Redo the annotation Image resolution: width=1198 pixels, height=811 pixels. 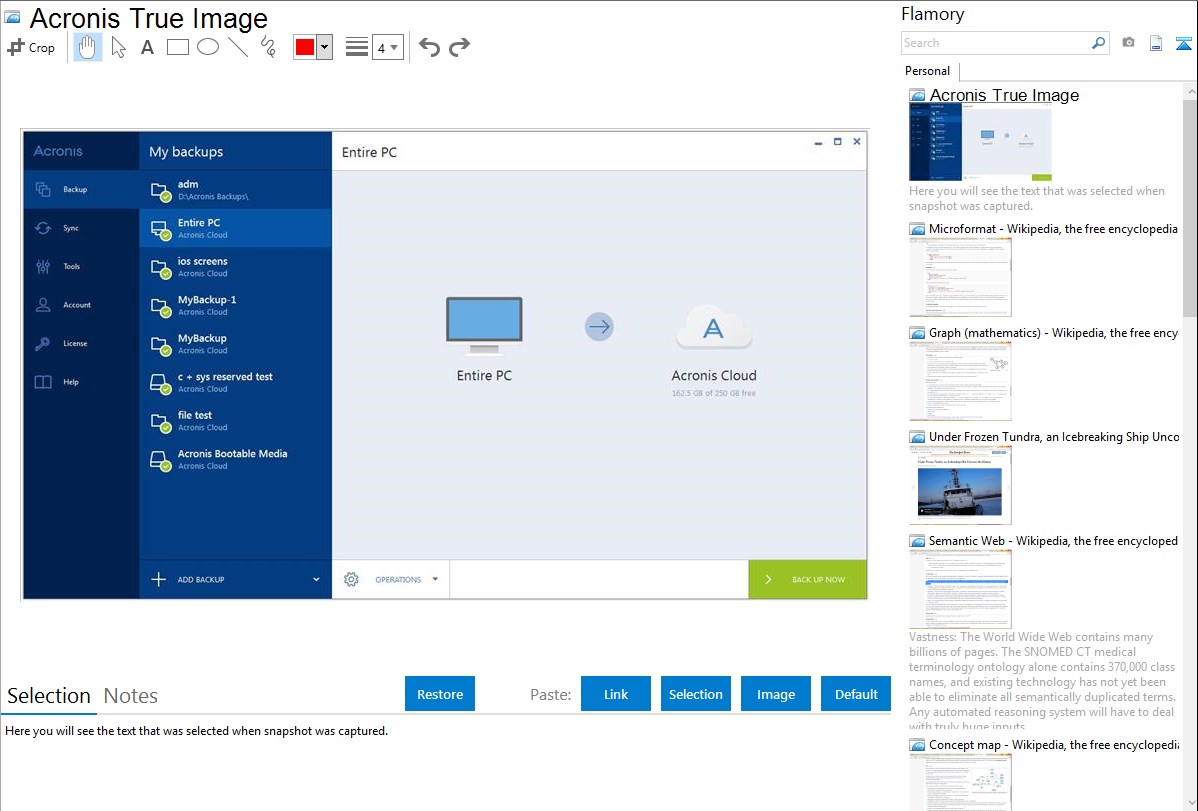[459, 47]
